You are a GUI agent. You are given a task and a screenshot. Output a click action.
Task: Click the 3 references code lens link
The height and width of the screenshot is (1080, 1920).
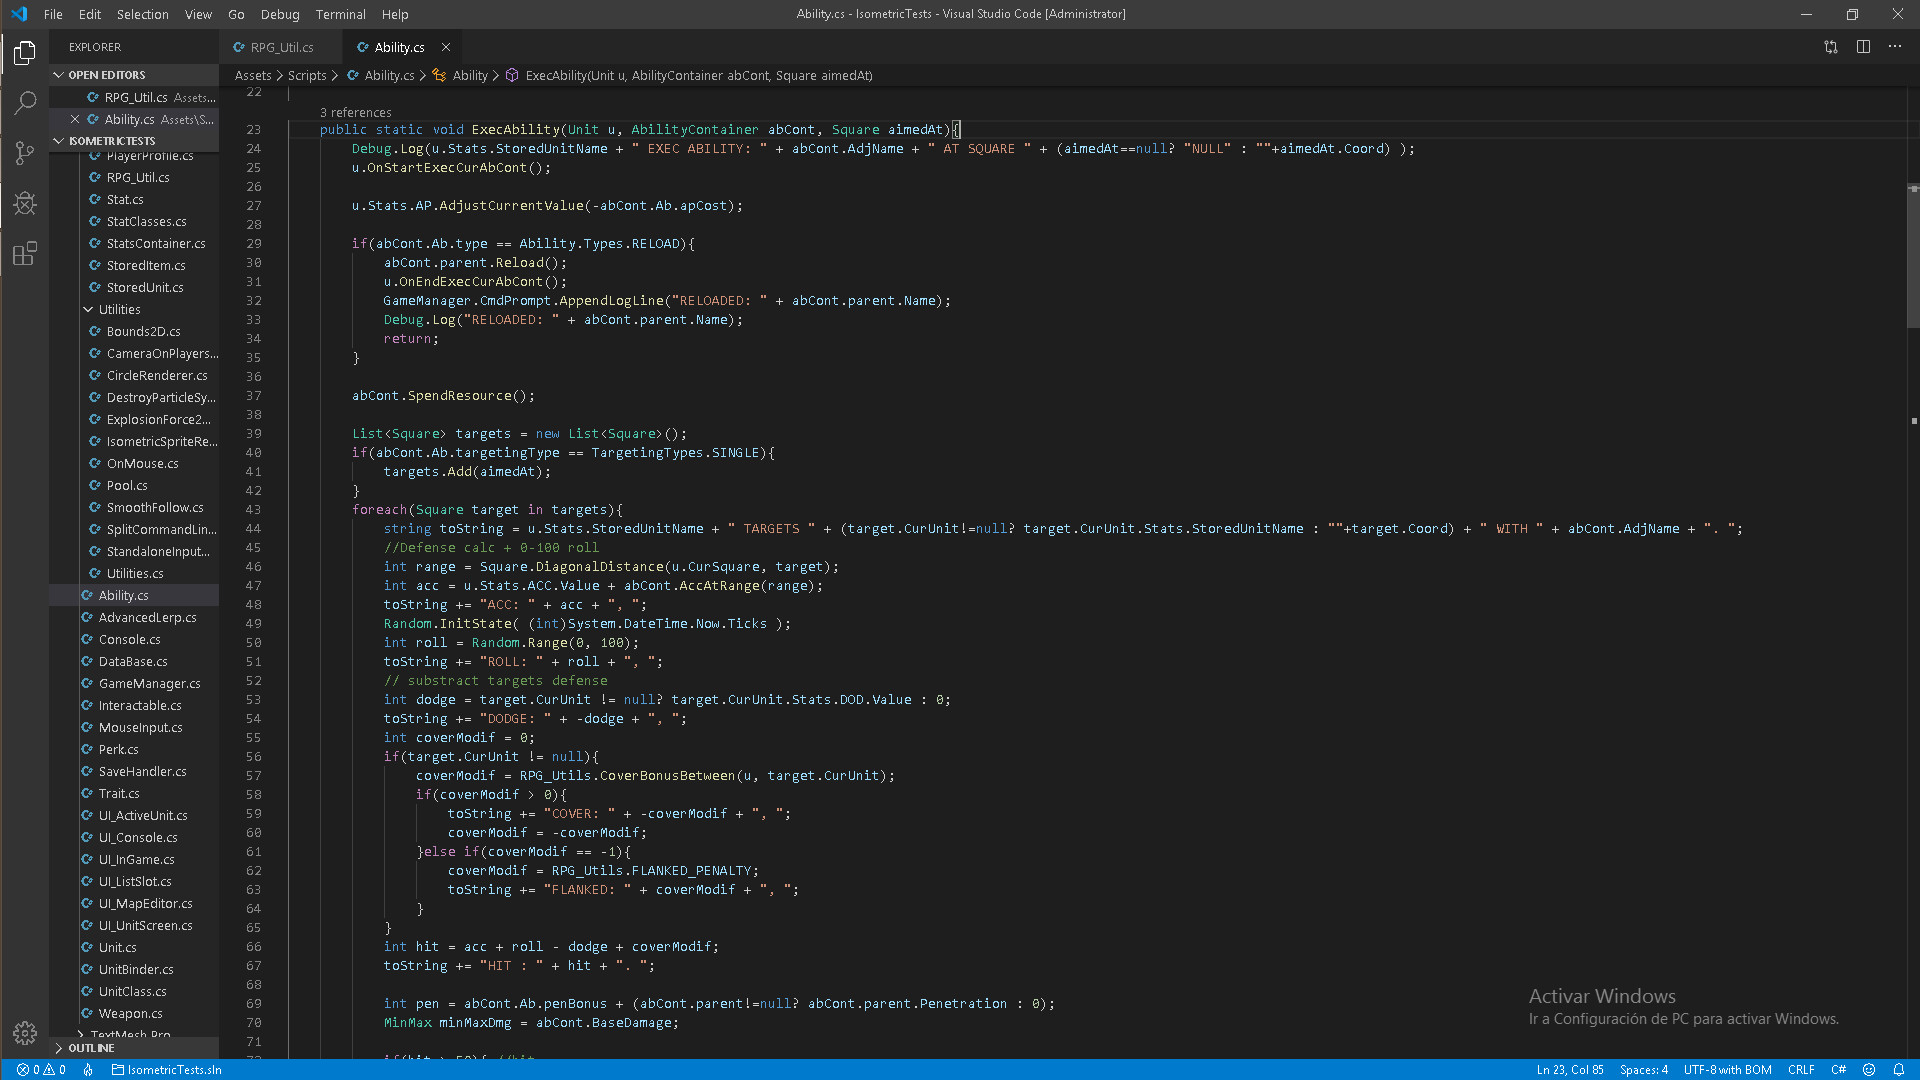tap(355, 112)
